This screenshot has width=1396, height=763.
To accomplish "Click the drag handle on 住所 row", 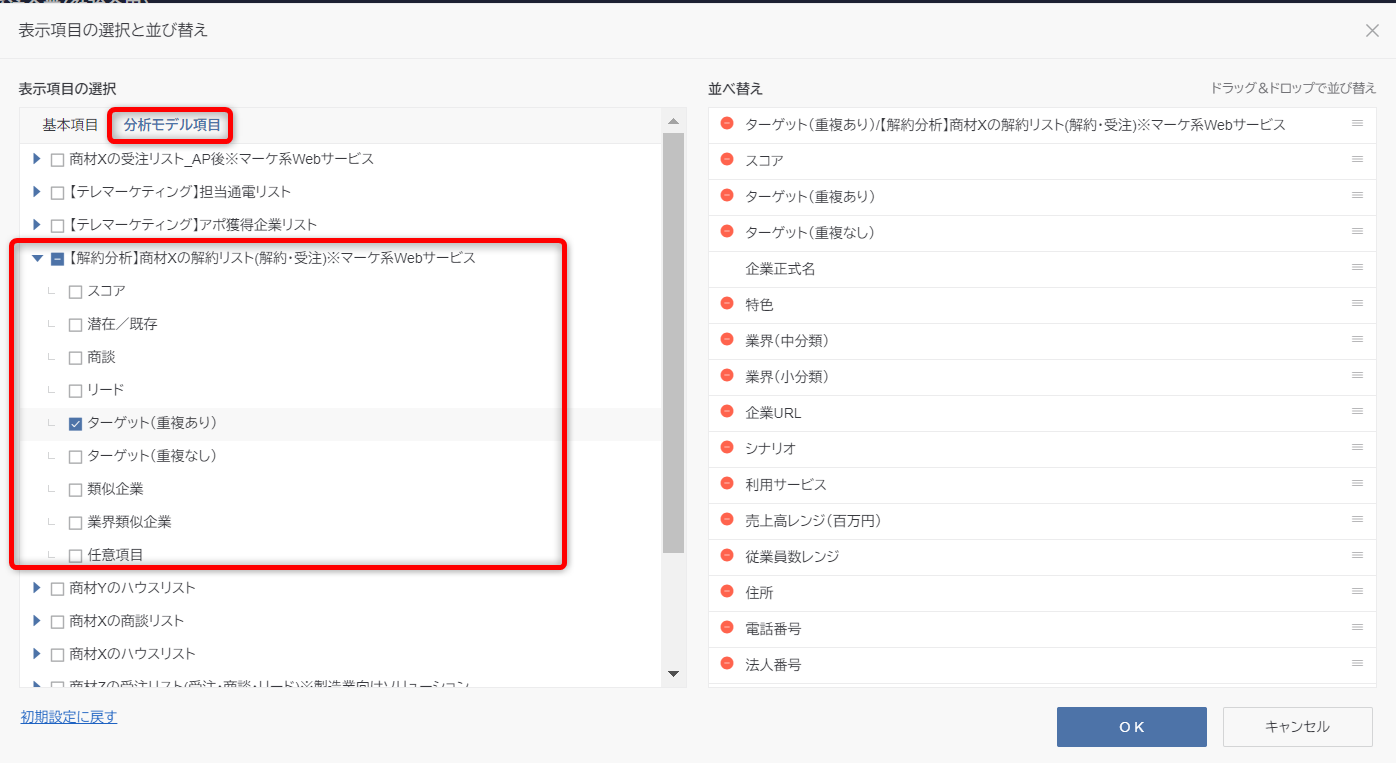I will pyautogui.click(x=1357, y=592).
